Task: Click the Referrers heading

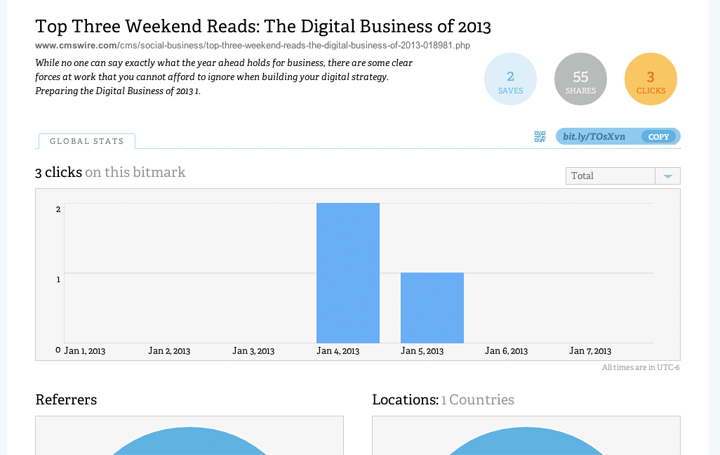Action: [66, 399]
